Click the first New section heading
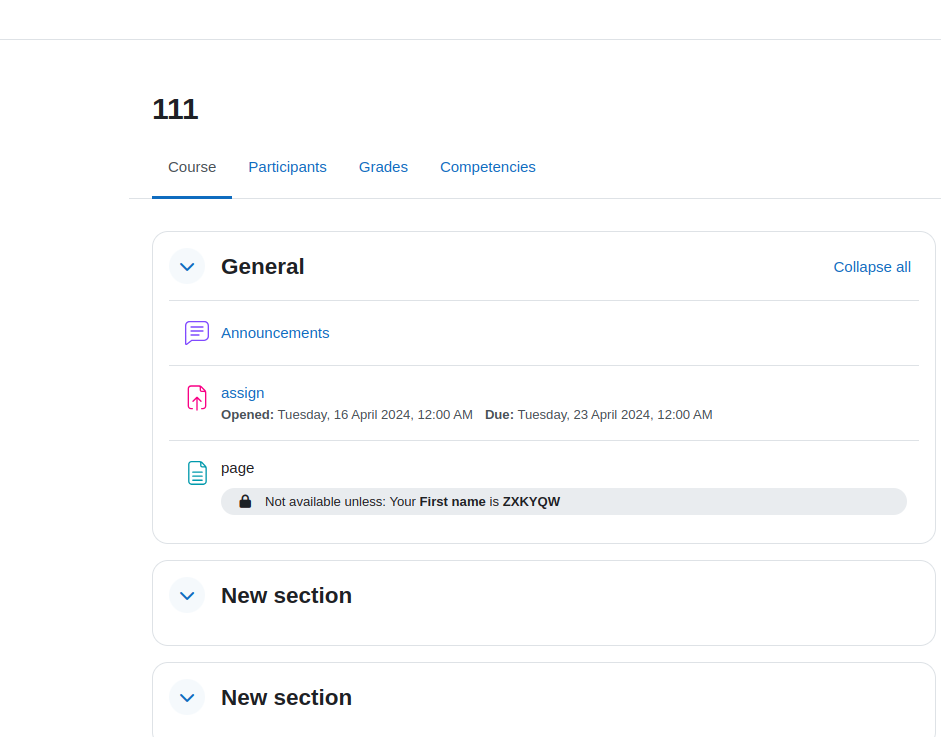This screenshot has height=737, width=941. pos(286,595)
